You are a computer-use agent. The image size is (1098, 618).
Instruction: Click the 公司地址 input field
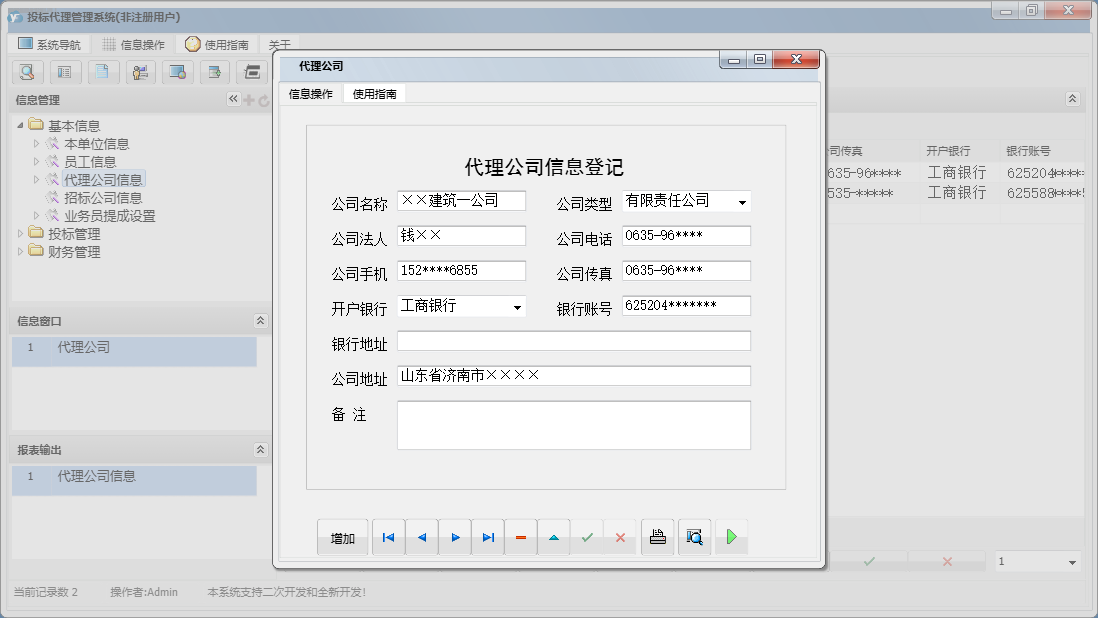[x=574, y=376]
